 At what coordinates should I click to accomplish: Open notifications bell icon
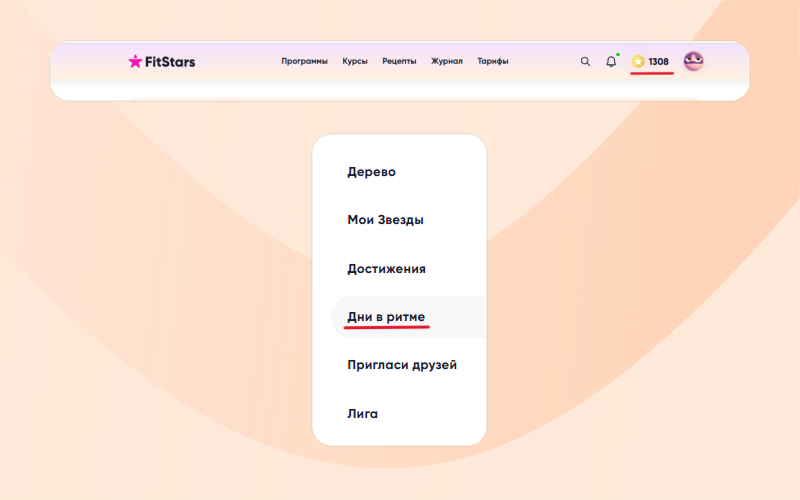pyautogui.click(x=611, y=61)
